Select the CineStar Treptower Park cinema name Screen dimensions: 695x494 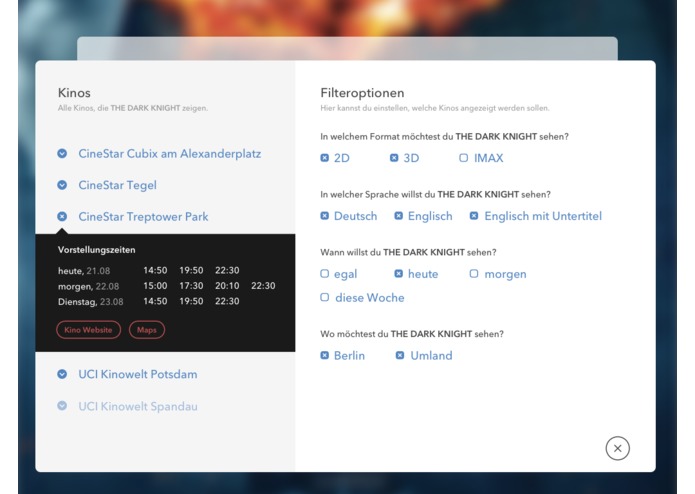pyautogui.click(x=143, y=217)
